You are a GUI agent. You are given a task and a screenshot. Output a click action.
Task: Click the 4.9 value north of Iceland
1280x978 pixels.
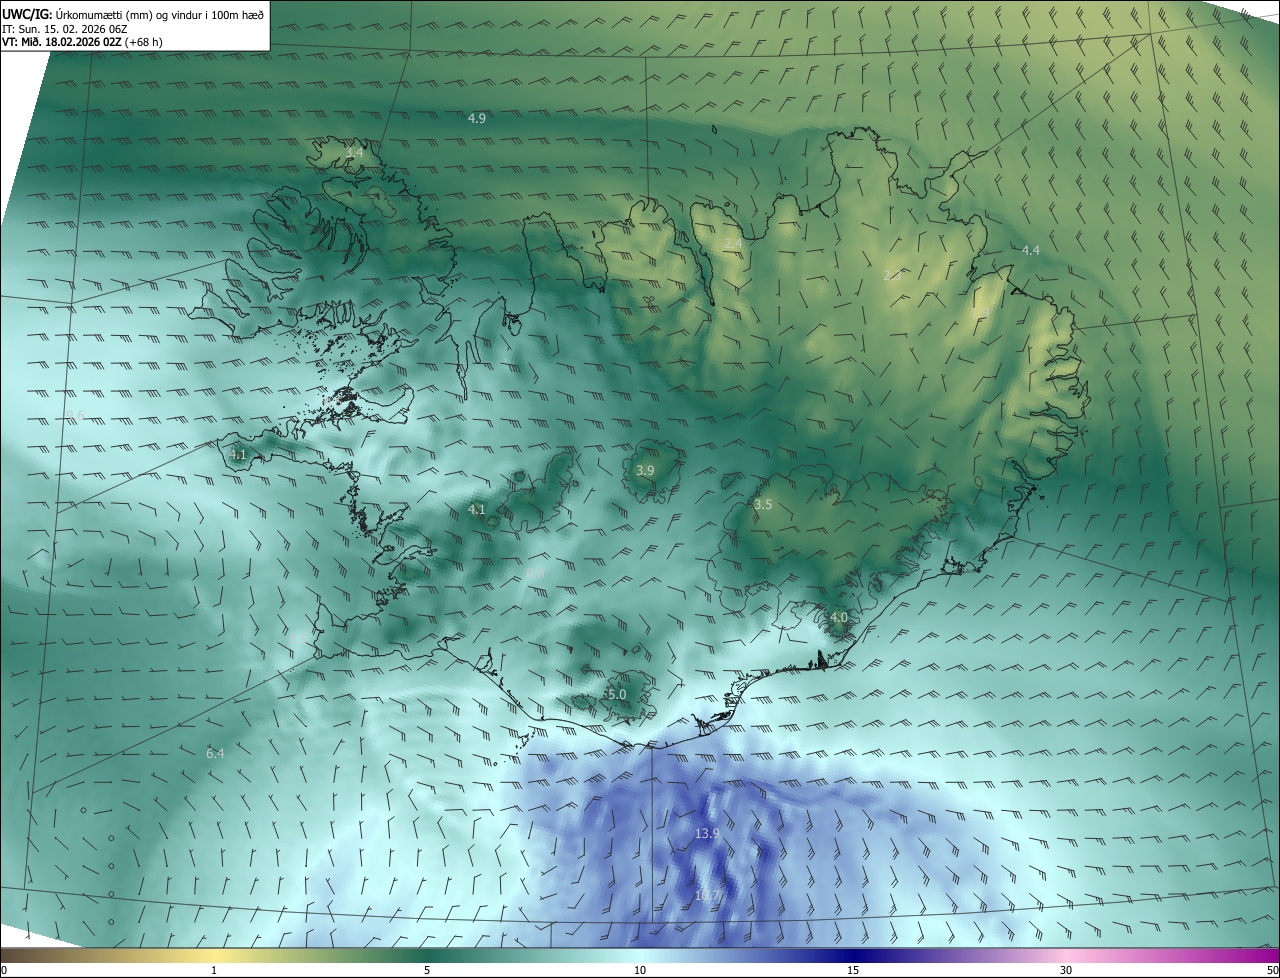(x=477, y=118)
